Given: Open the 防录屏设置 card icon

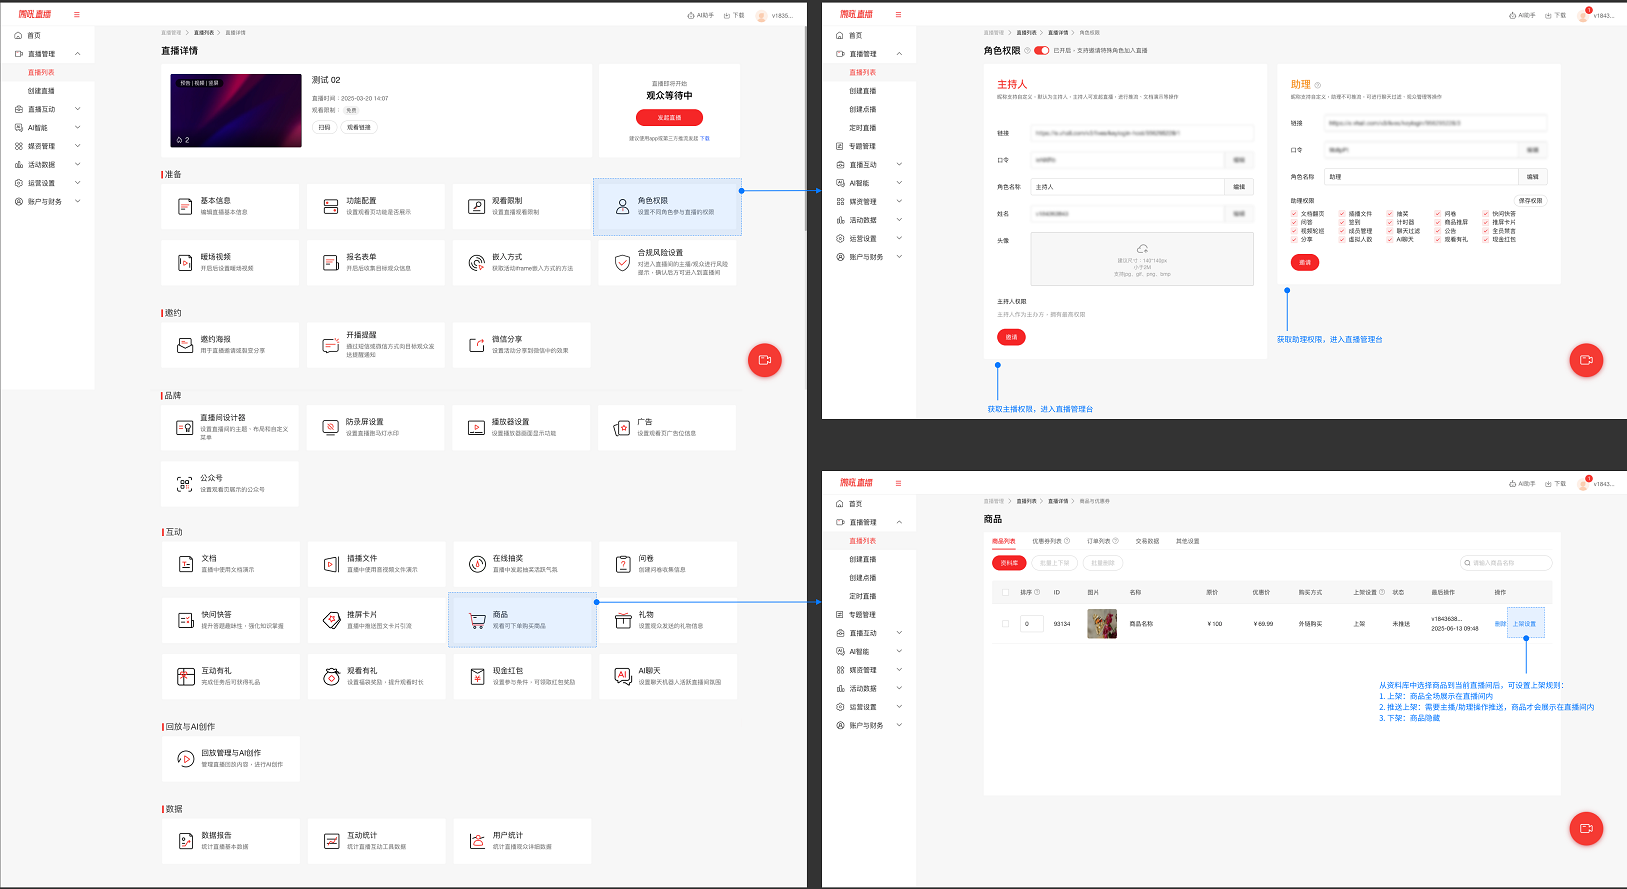Looking at the screenshot, I should click(x=331, y=427).
